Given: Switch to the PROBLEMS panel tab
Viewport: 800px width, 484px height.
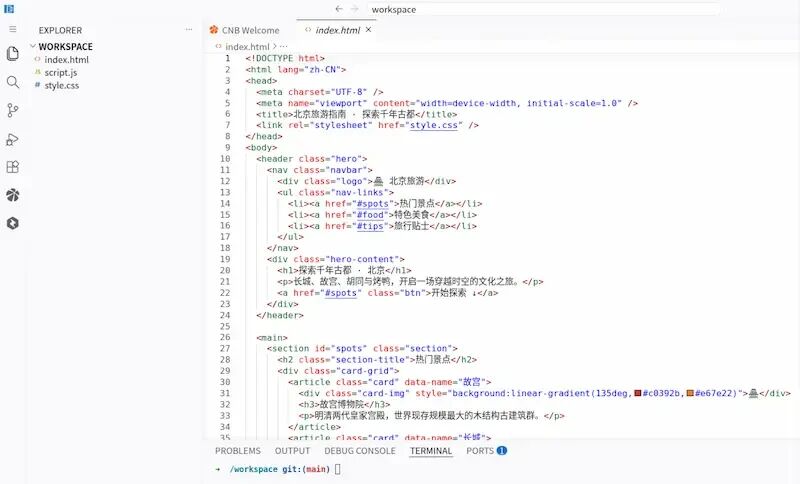Looking at the screenshot, I should pyautogui.click(x=238, y=451).
